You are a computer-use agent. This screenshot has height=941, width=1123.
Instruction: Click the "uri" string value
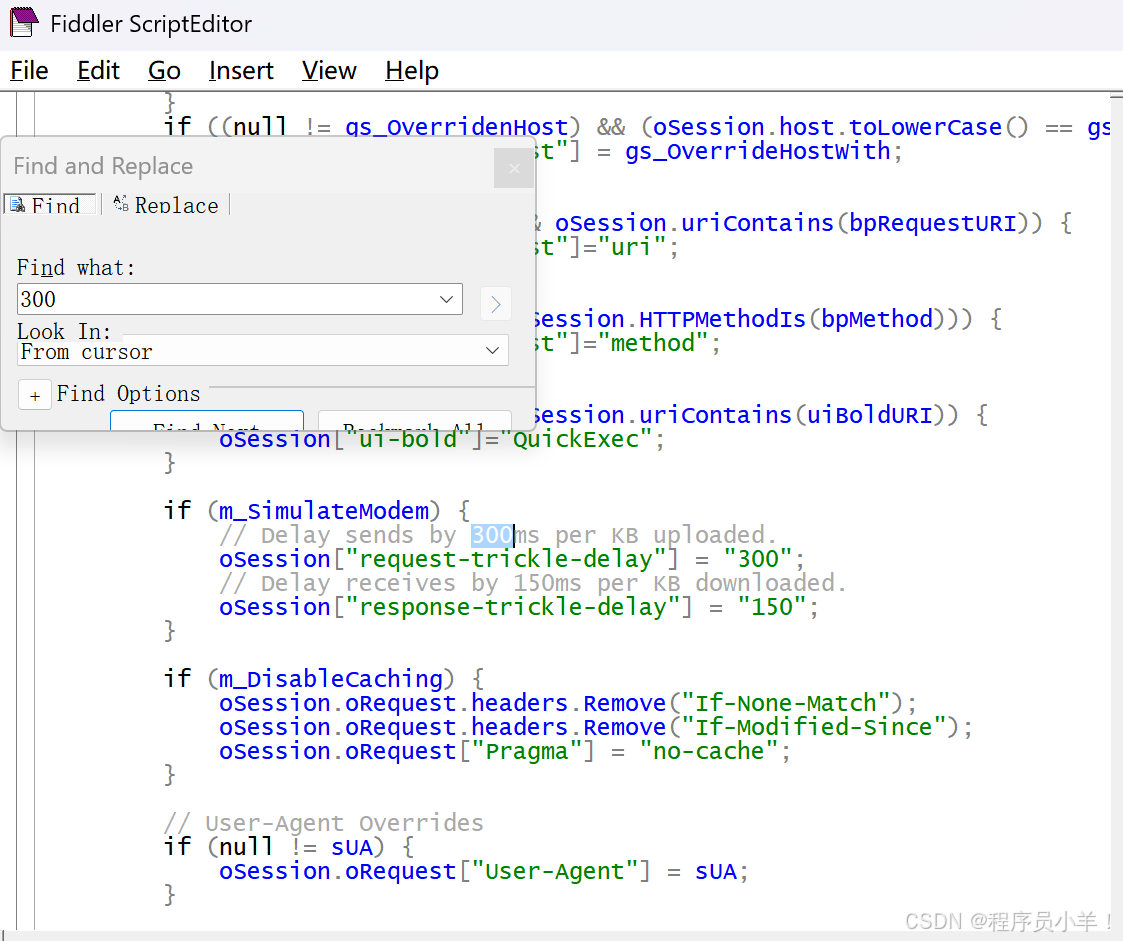pyautogui.click(x=632, y=246)
